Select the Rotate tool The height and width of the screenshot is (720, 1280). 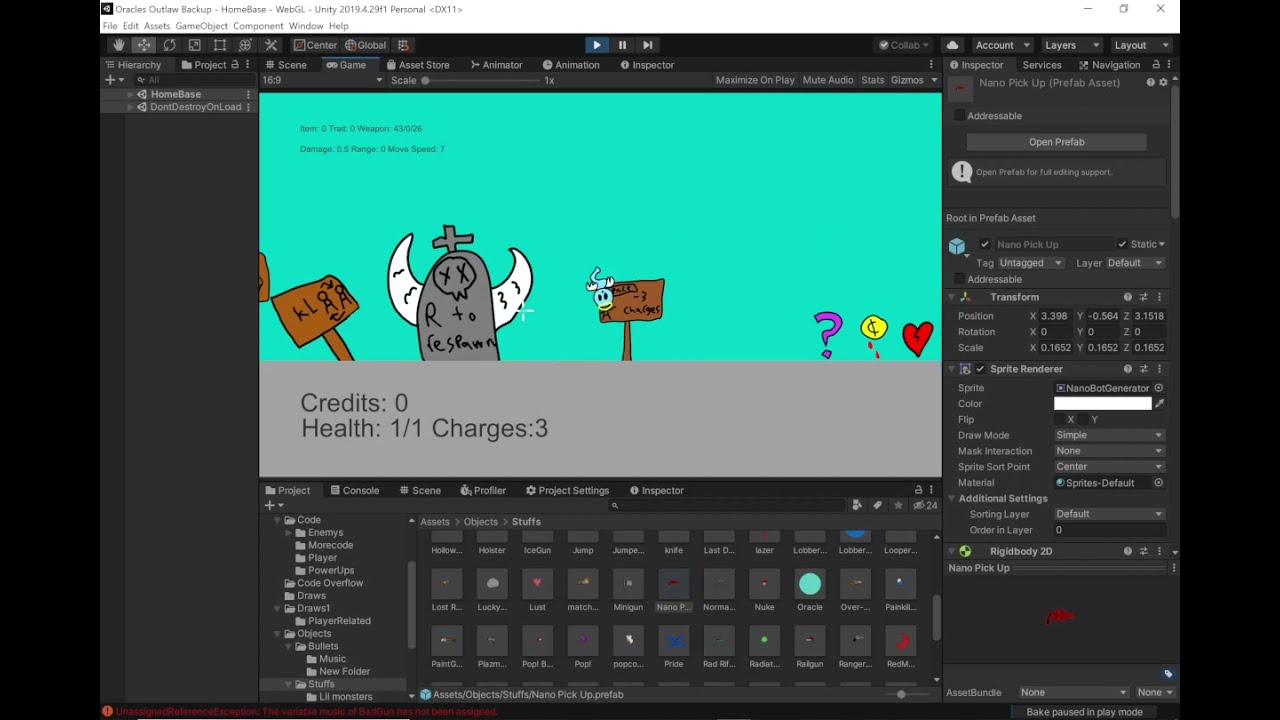169,45
